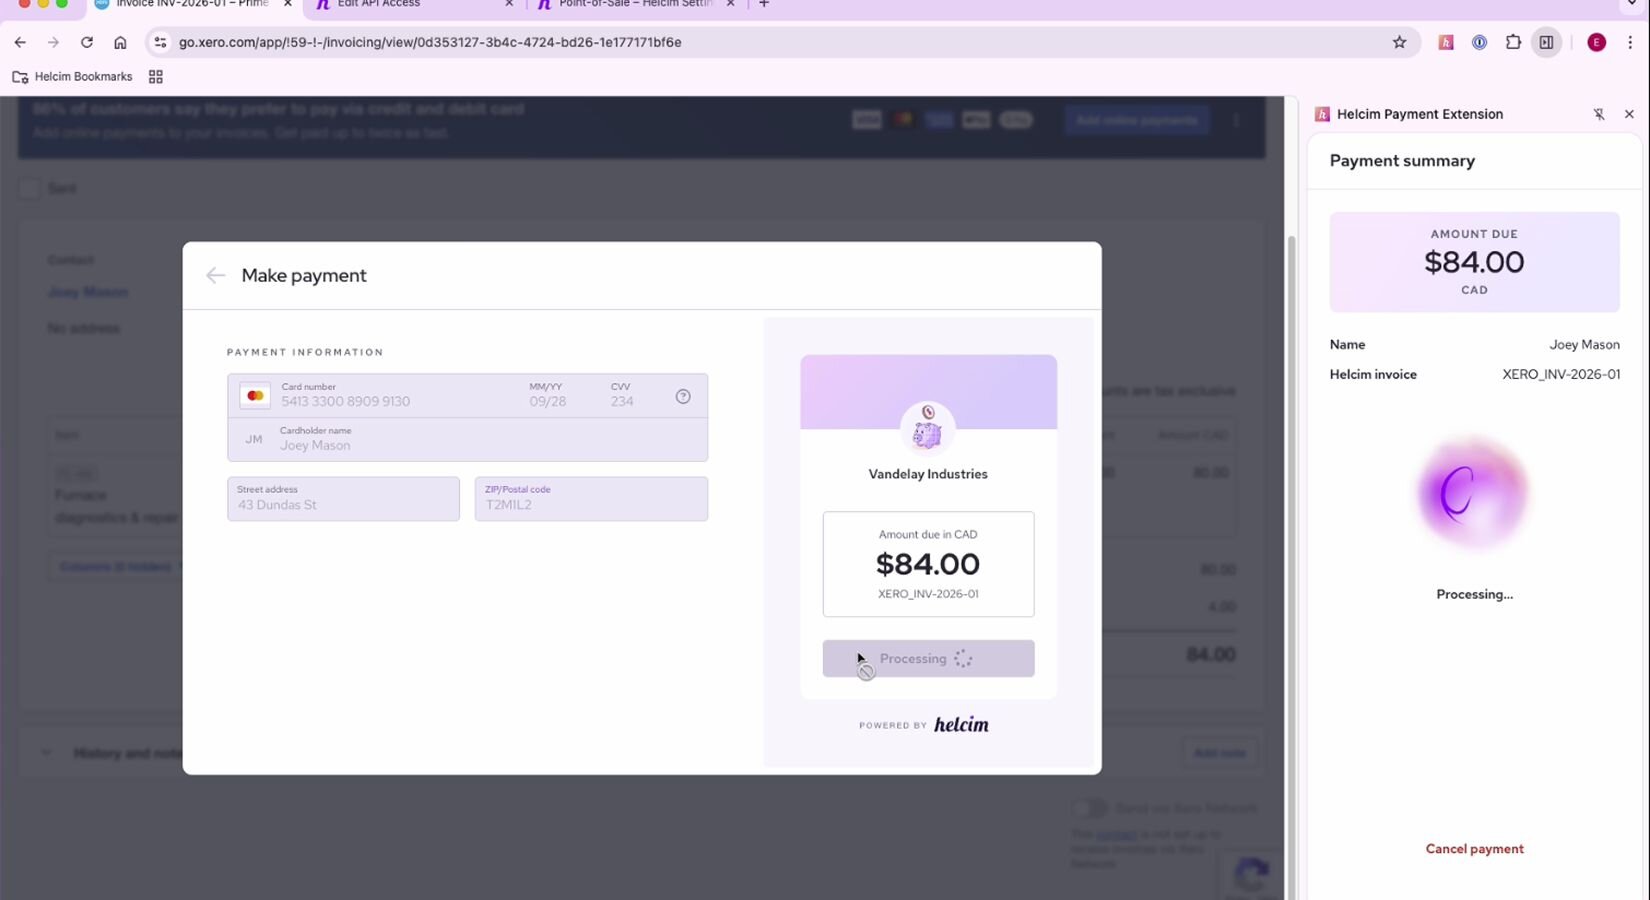The width and height of the screenshot is (1650, 900).
Task: Toggle the browser side panel icon
Action: tap(1546, 42)
